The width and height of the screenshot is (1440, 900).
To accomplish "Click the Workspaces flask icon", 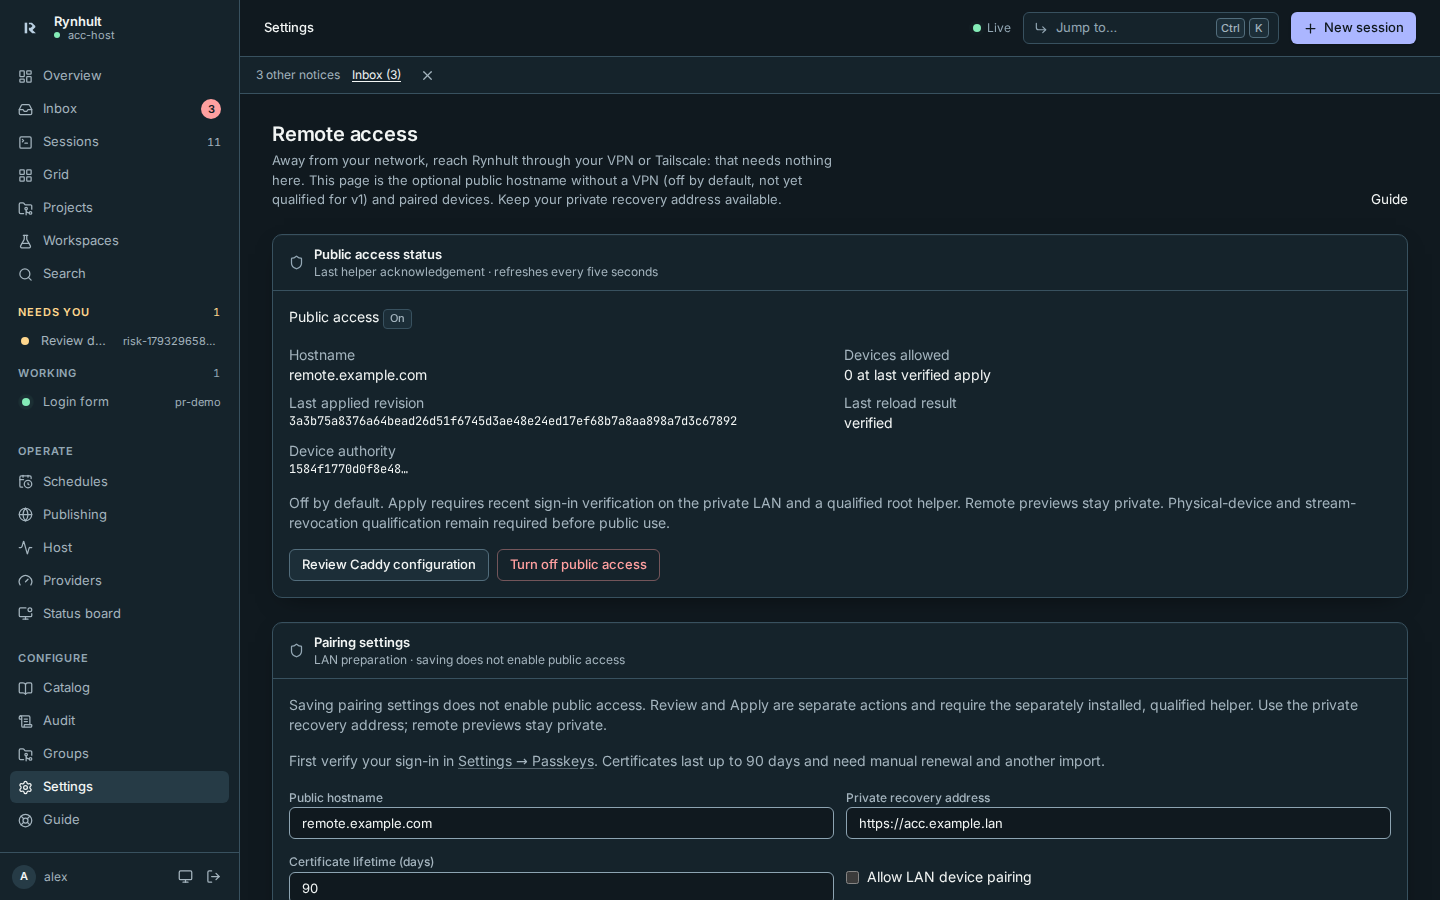I will 26,241.
